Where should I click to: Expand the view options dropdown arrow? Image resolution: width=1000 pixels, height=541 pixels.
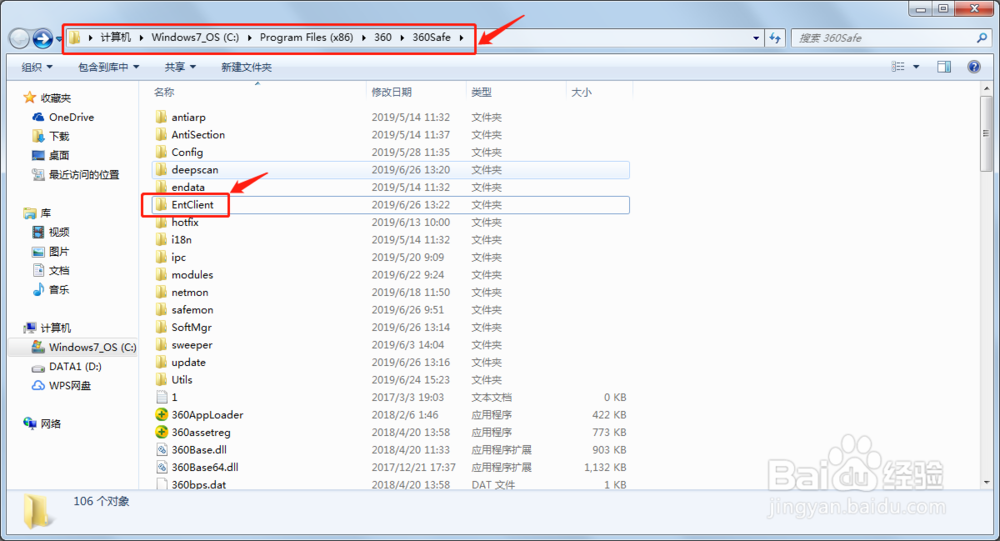tap(916, 67)
